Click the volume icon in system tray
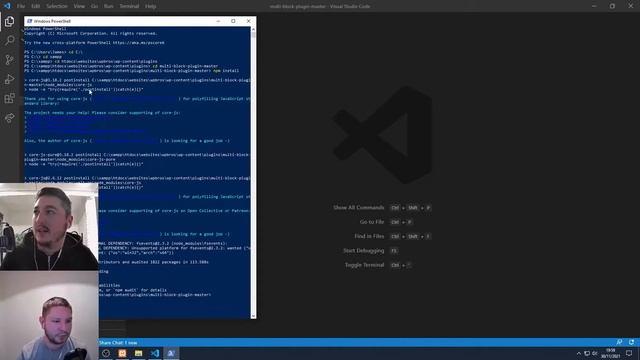This screenshot has height=360, width=640. click(595, 353)
